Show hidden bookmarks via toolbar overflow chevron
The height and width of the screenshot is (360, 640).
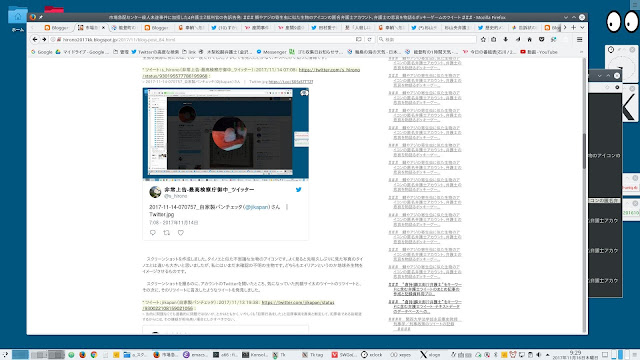(581, 52)
